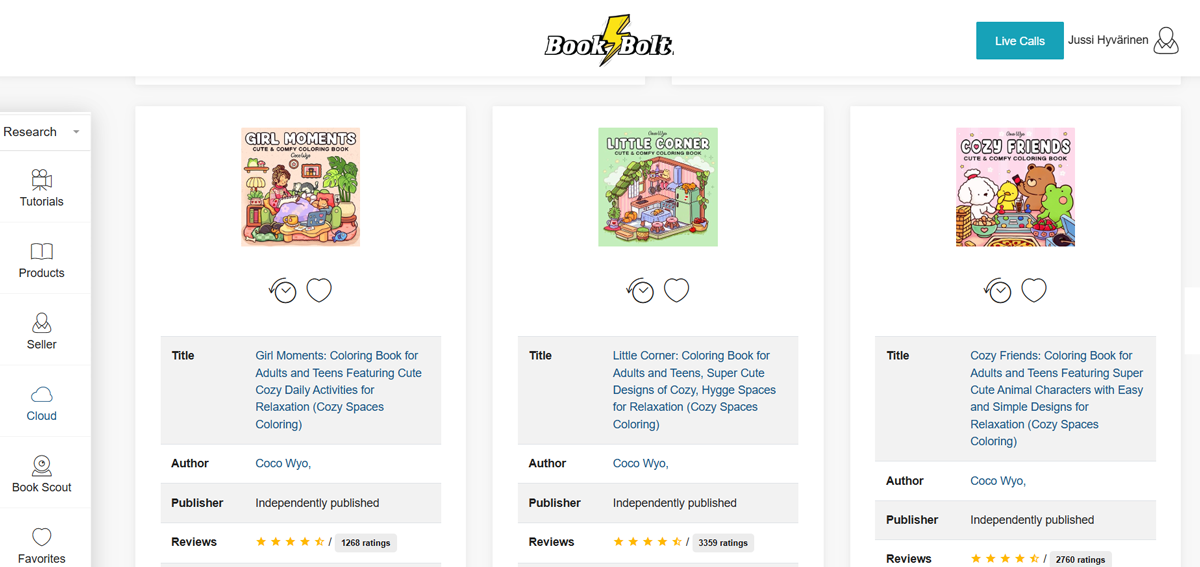Screen dimensions: 1200x567
Task: Favorite the Girl Moments book with heart icon
Action: (x=319, y=290)
